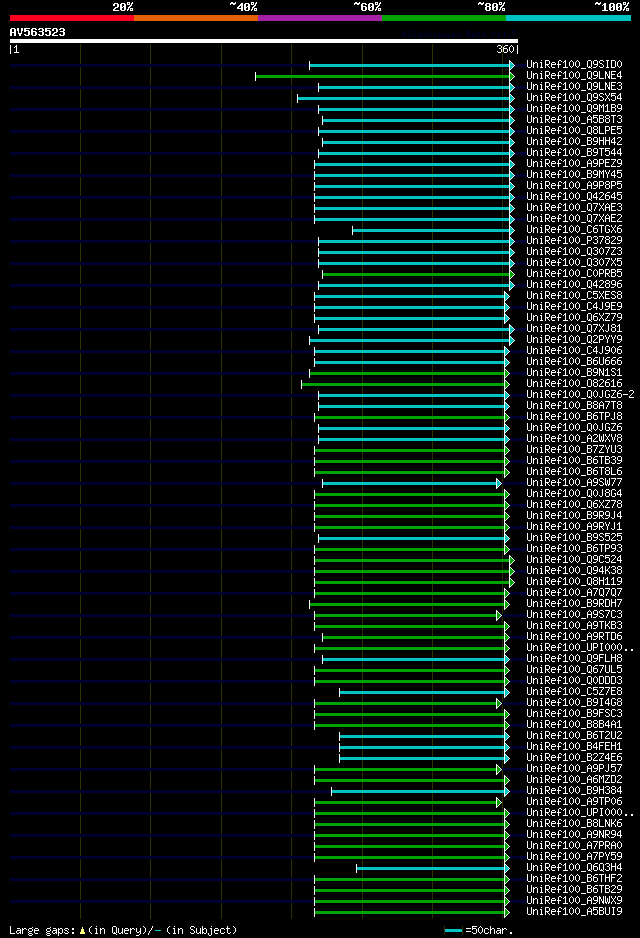Viewport: 640px width, 938px height.
Task: Select hit label UniRef100_A9NWX9
Action: 574,900
